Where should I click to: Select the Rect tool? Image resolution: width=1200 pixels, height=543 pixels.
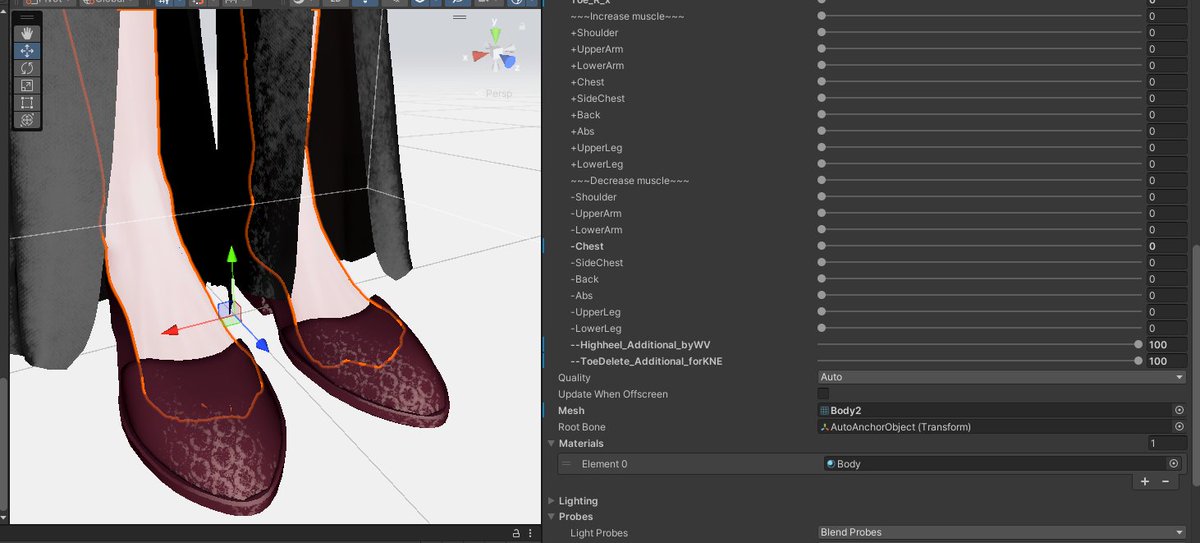click(27, 102)
